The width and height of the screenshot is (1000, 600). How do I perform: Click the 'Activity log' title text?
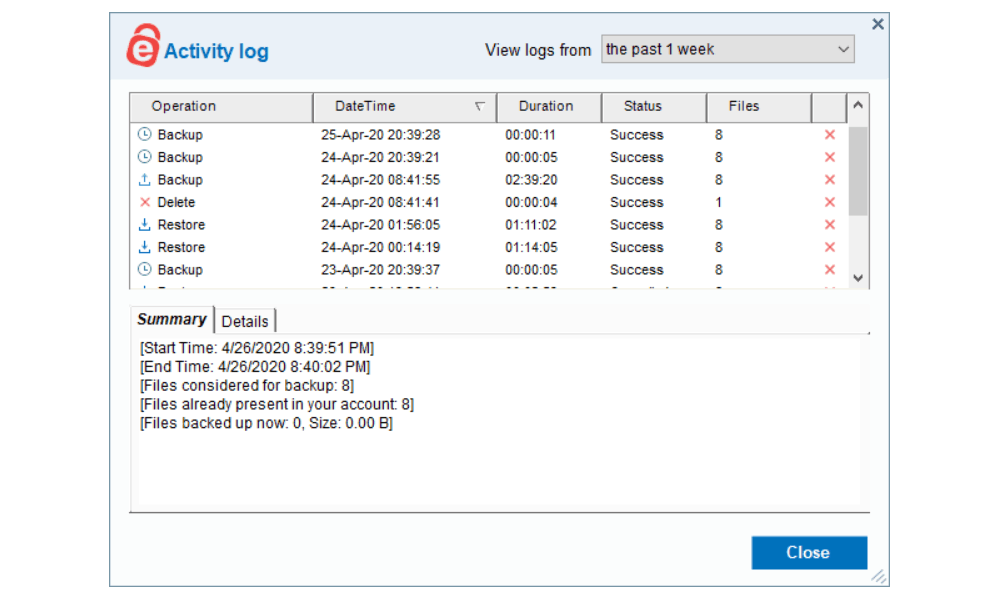click(216, 51)
